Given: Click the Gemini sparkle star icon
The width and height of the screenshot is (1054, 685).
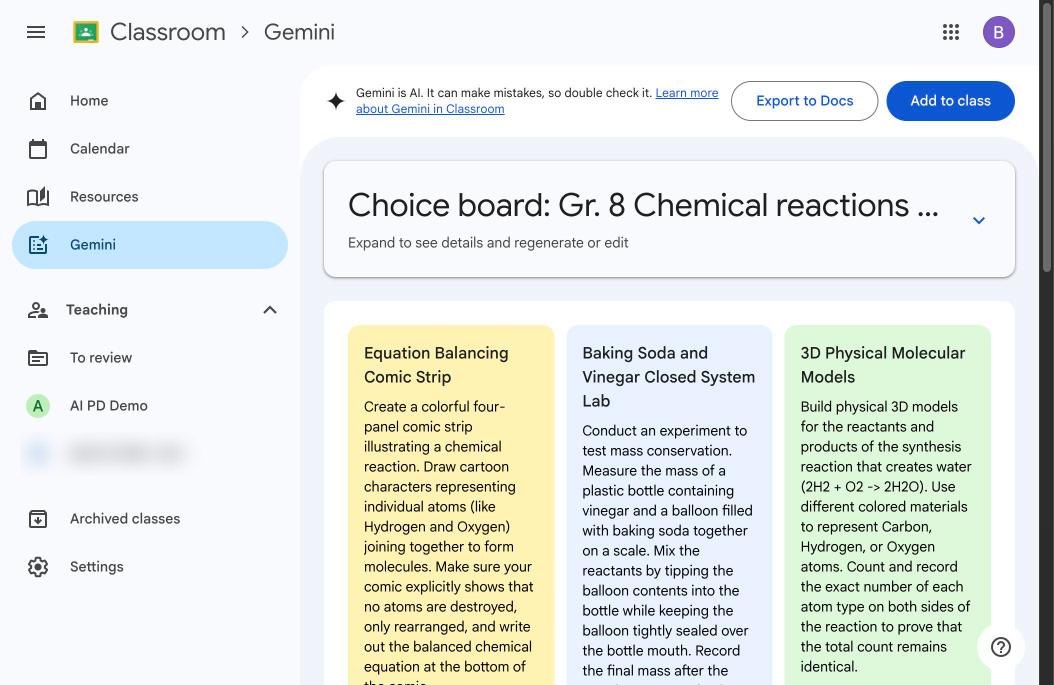Looking at the screenshot, I should pyautogui.click(x=335, y=101).
